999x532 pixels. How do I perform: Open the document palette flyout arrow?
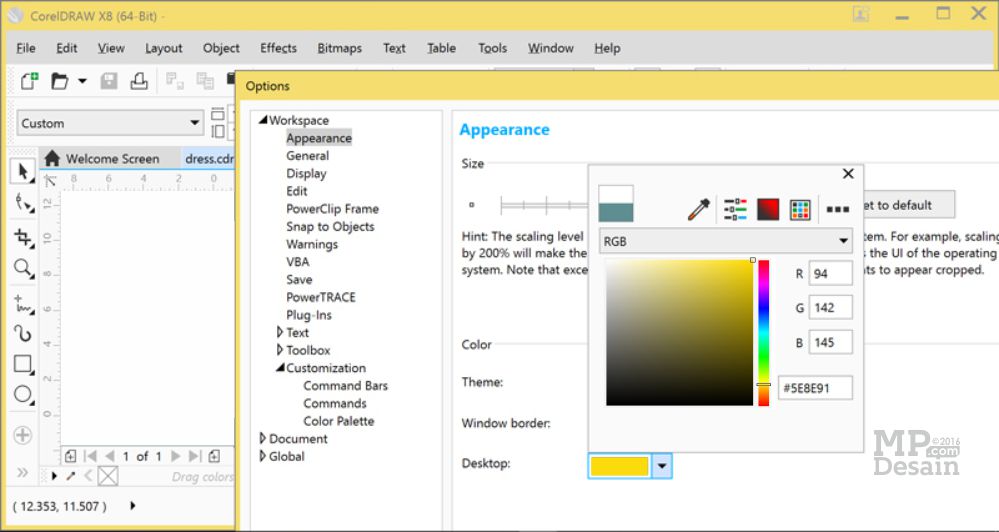(x=54, y=476)
